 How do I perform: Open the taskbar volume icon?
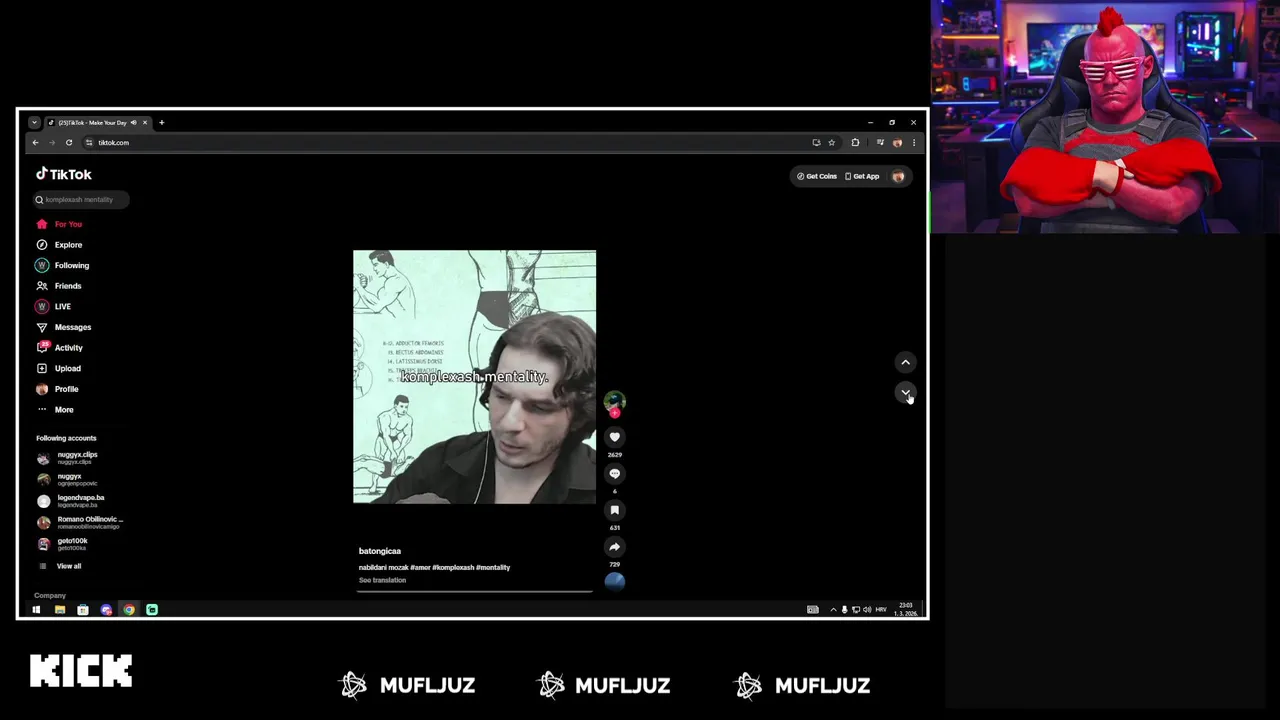click(x=866, y=609)
